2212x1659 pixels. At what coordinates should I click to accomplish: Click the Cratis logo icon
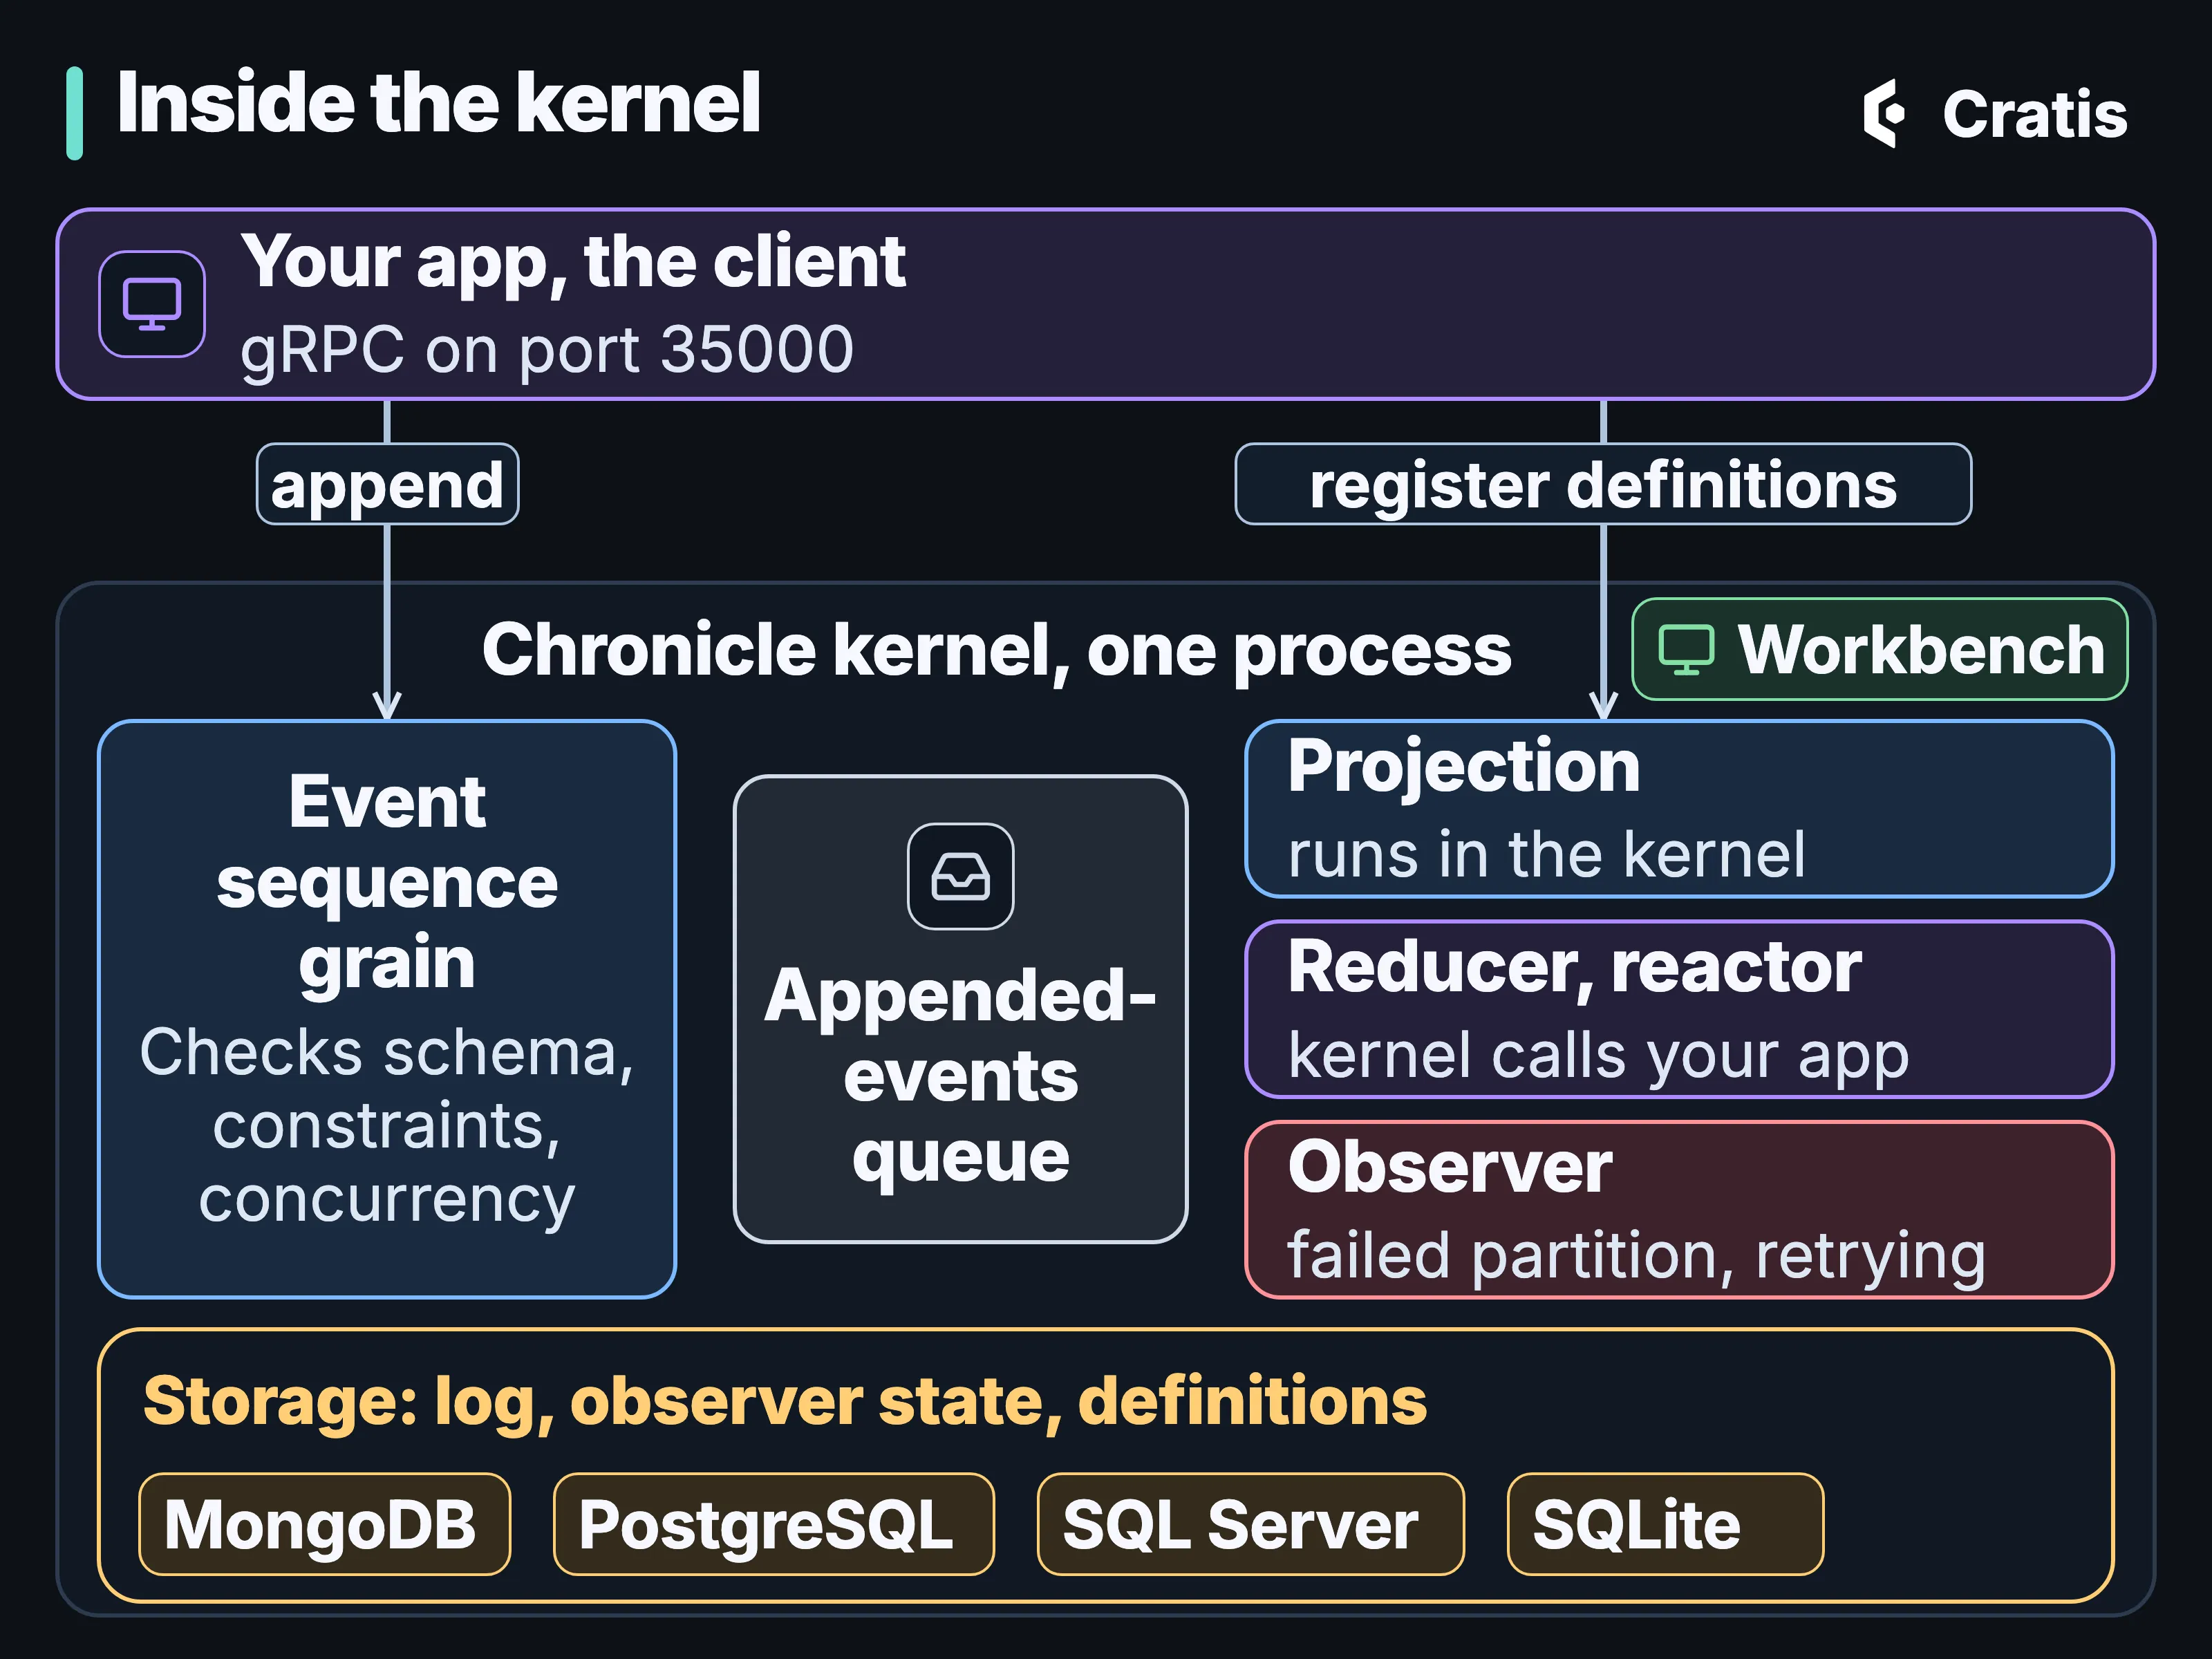[1884, 113]
